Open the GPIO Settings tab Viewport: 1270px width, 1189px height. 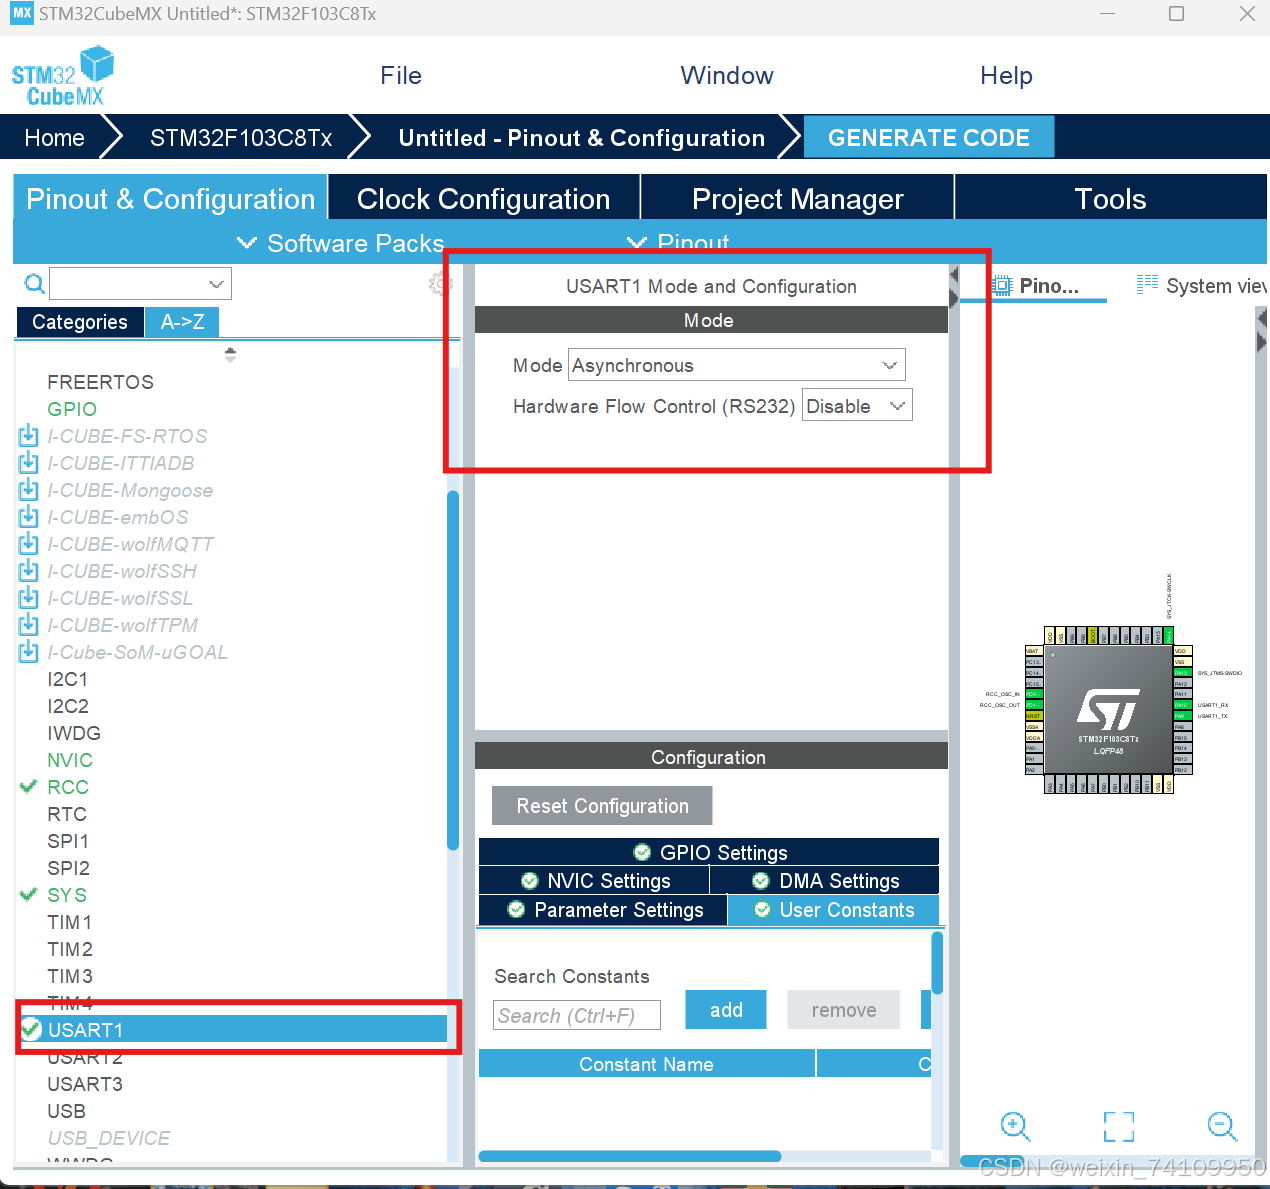(709, 852)
